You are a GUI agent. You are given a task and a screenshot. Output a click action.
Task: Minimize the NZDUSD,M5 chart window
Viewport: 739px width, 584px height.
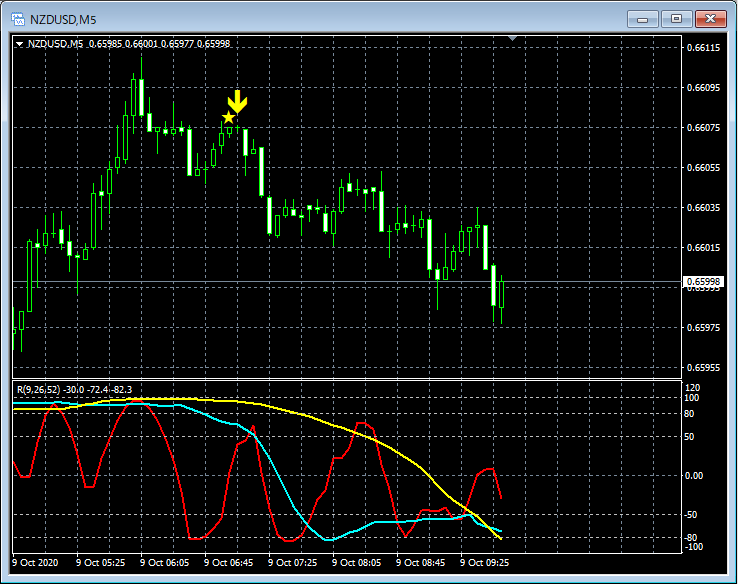coord(642,19)
